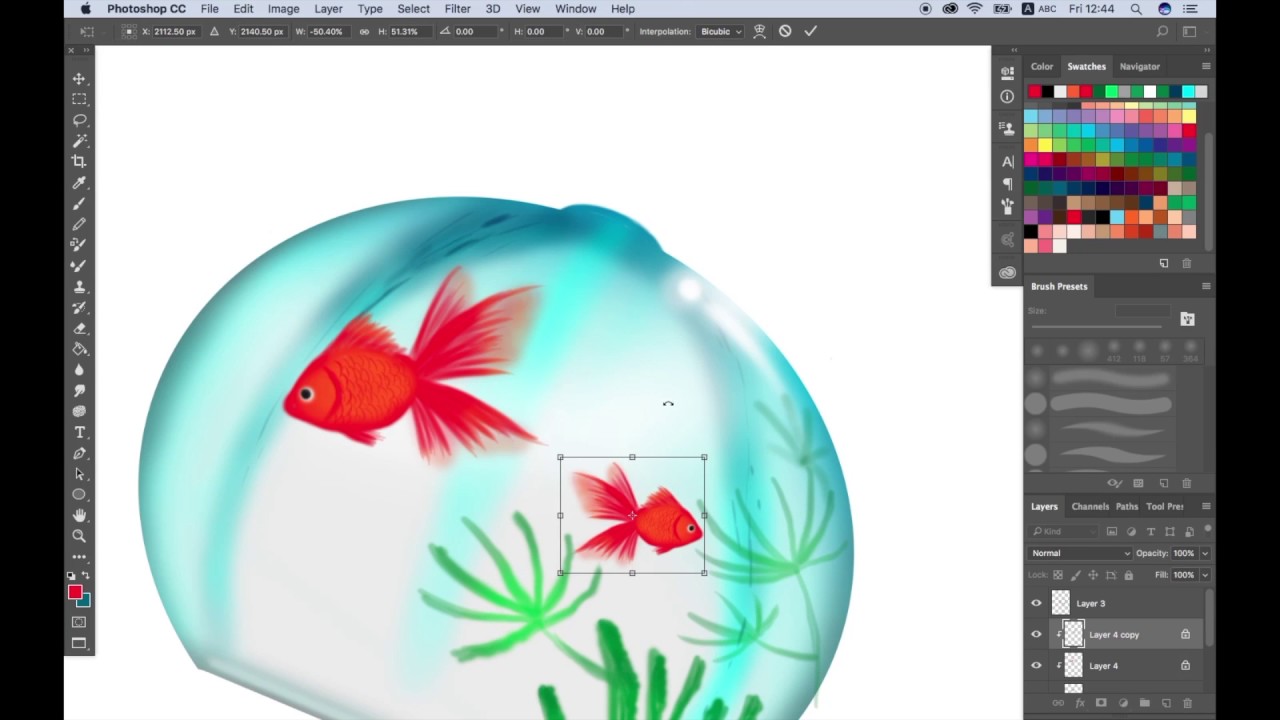Open the Filter menu

[x=457, y=8]
